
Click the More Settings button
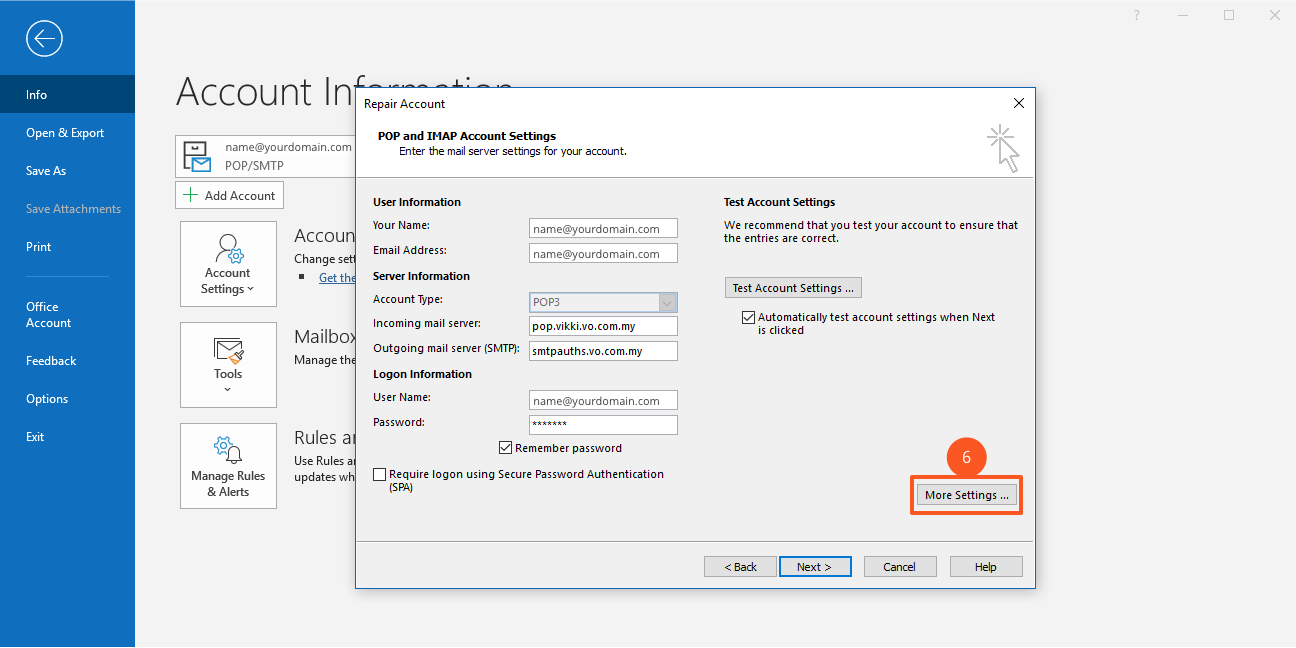[x=966, y=495]
